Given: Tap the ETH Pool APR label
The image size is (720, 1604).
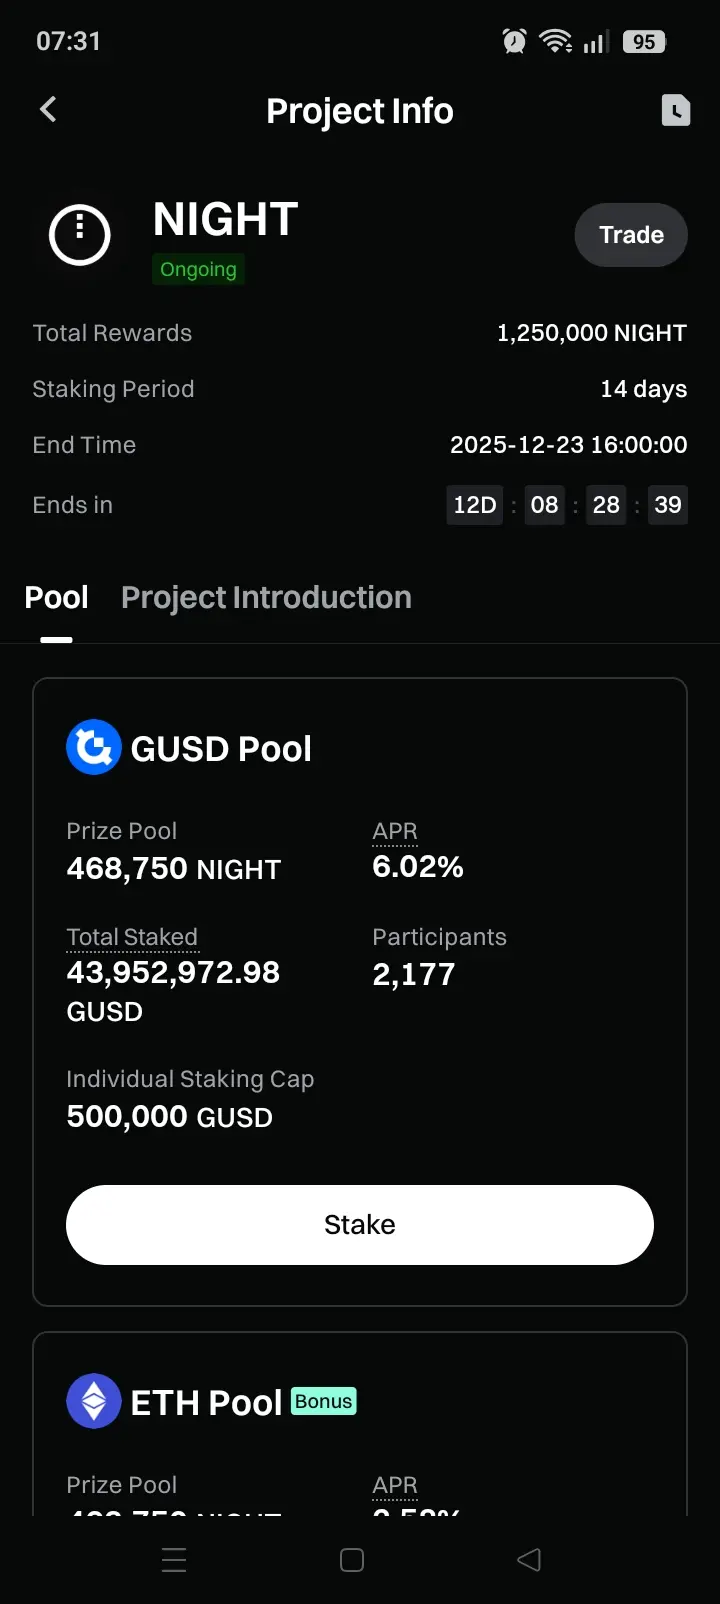Looking at the screenshot, I should tap(395, 1486).
